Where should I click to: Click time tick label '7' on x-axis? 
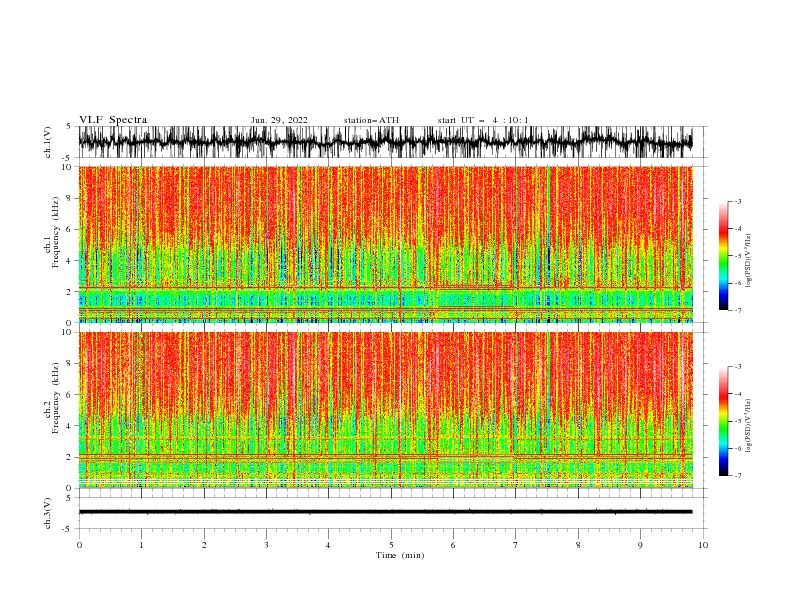pyautogui.click(x=516, y=545)
